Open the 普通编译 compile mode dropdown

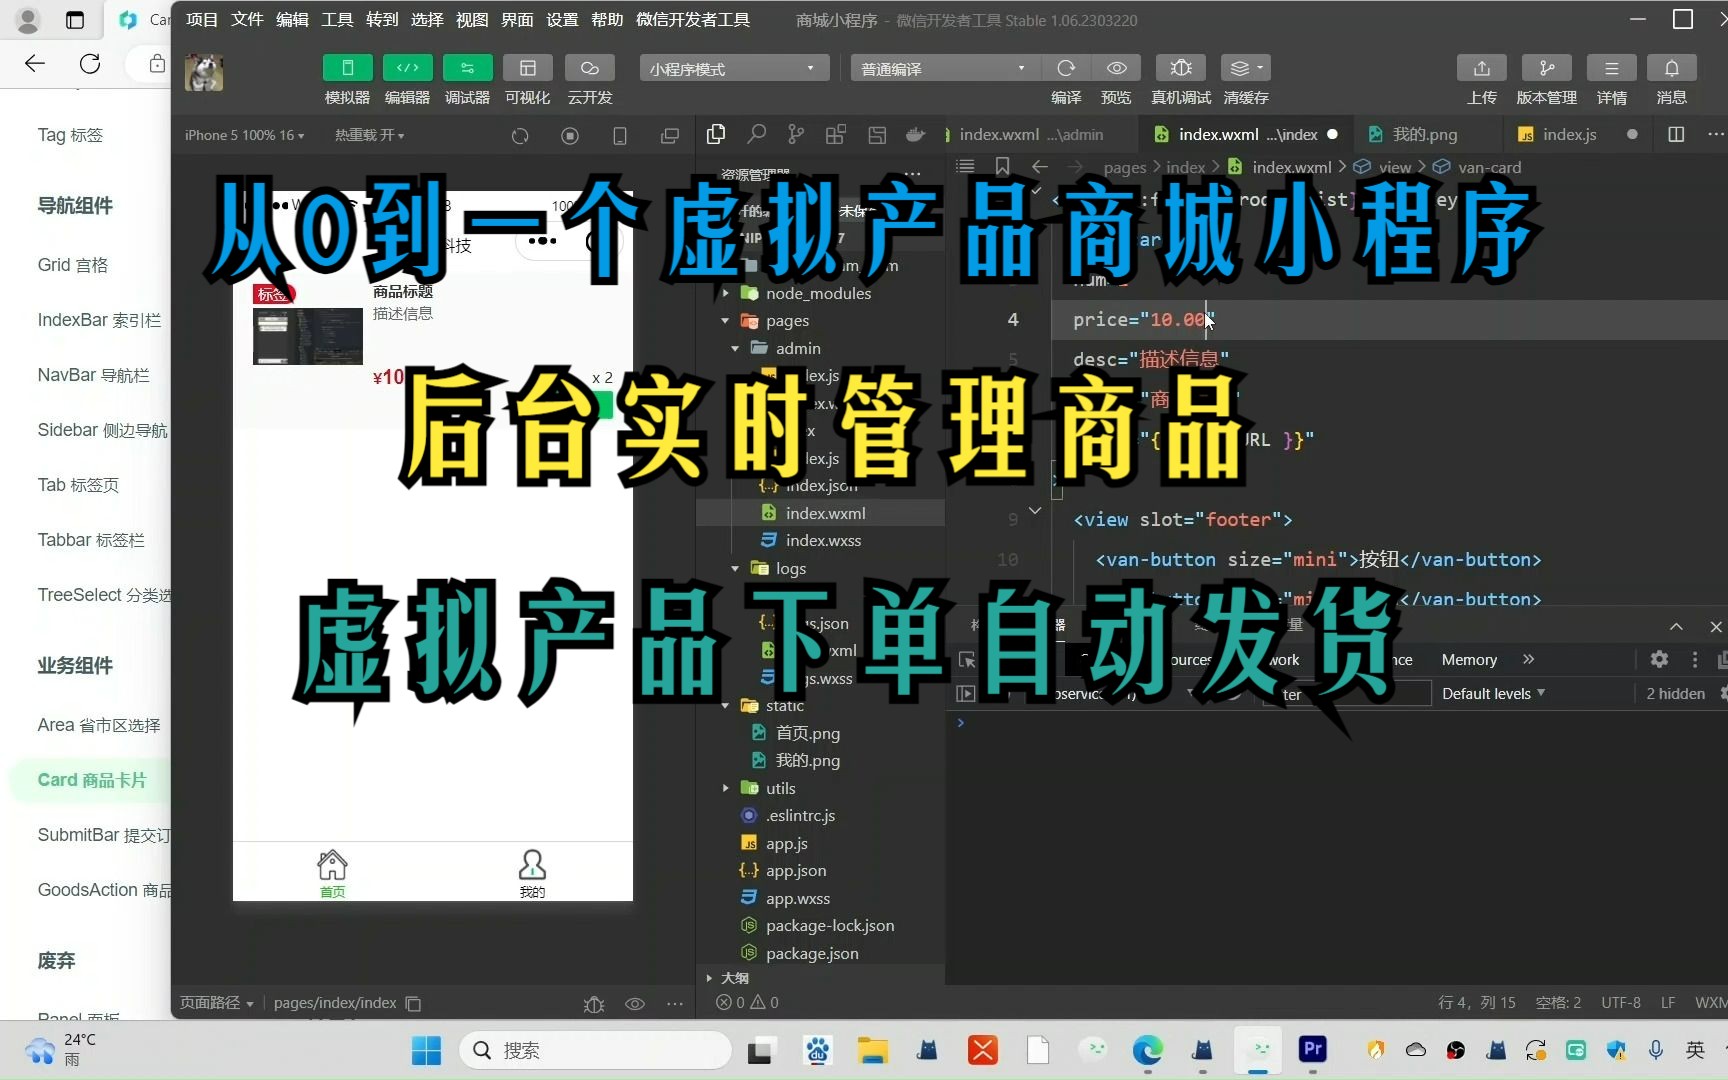tap(941, 68)
